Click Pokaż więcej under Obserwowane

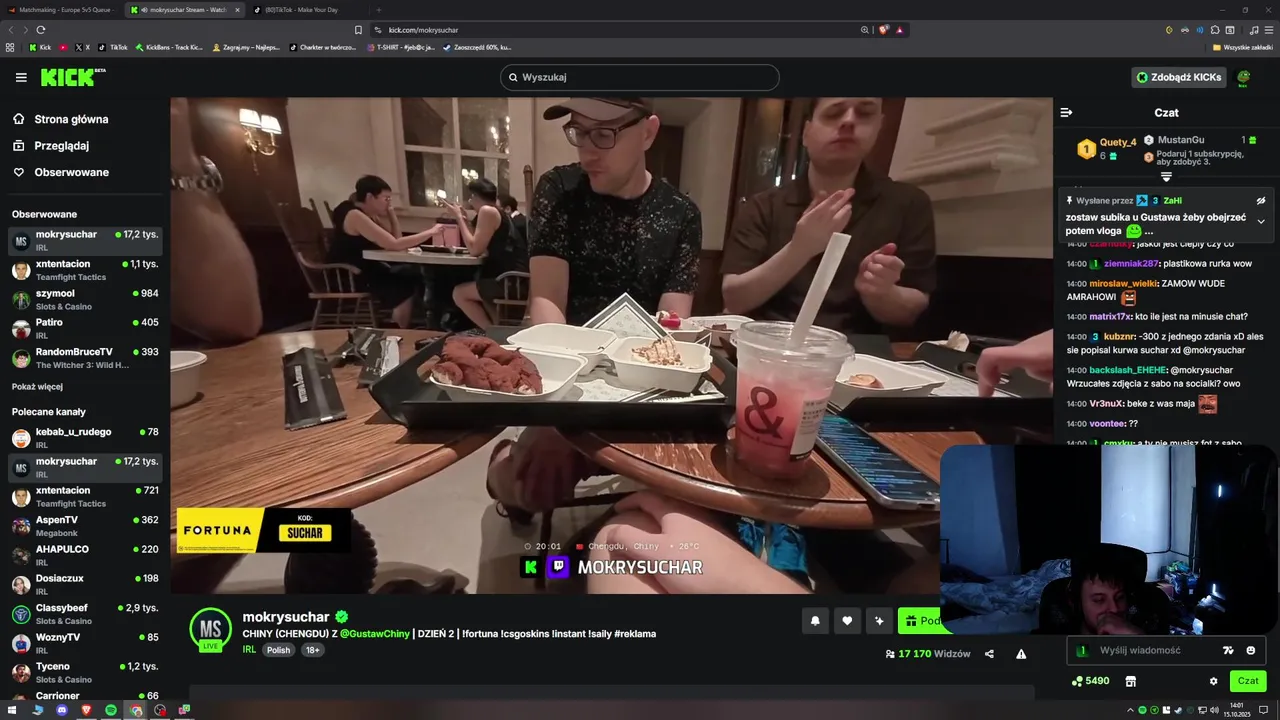pyautogui.click(x=37, y=387)
